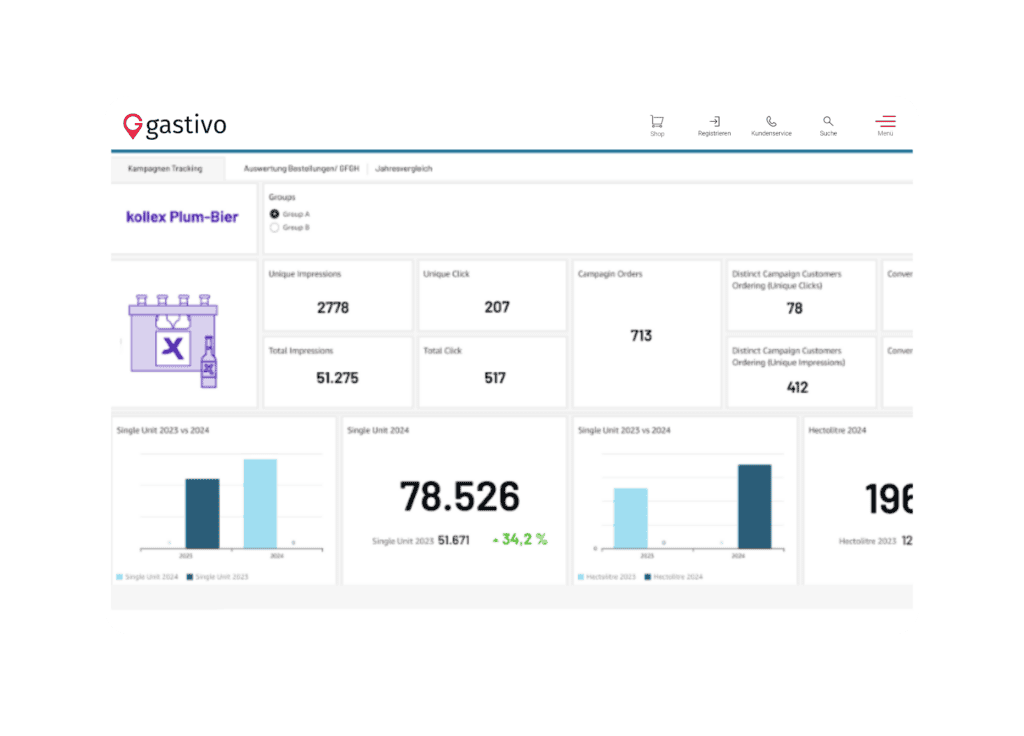
Task: Click the light blue Hectolitre 2023 legend swatch
Action: [x=581, y=577]
